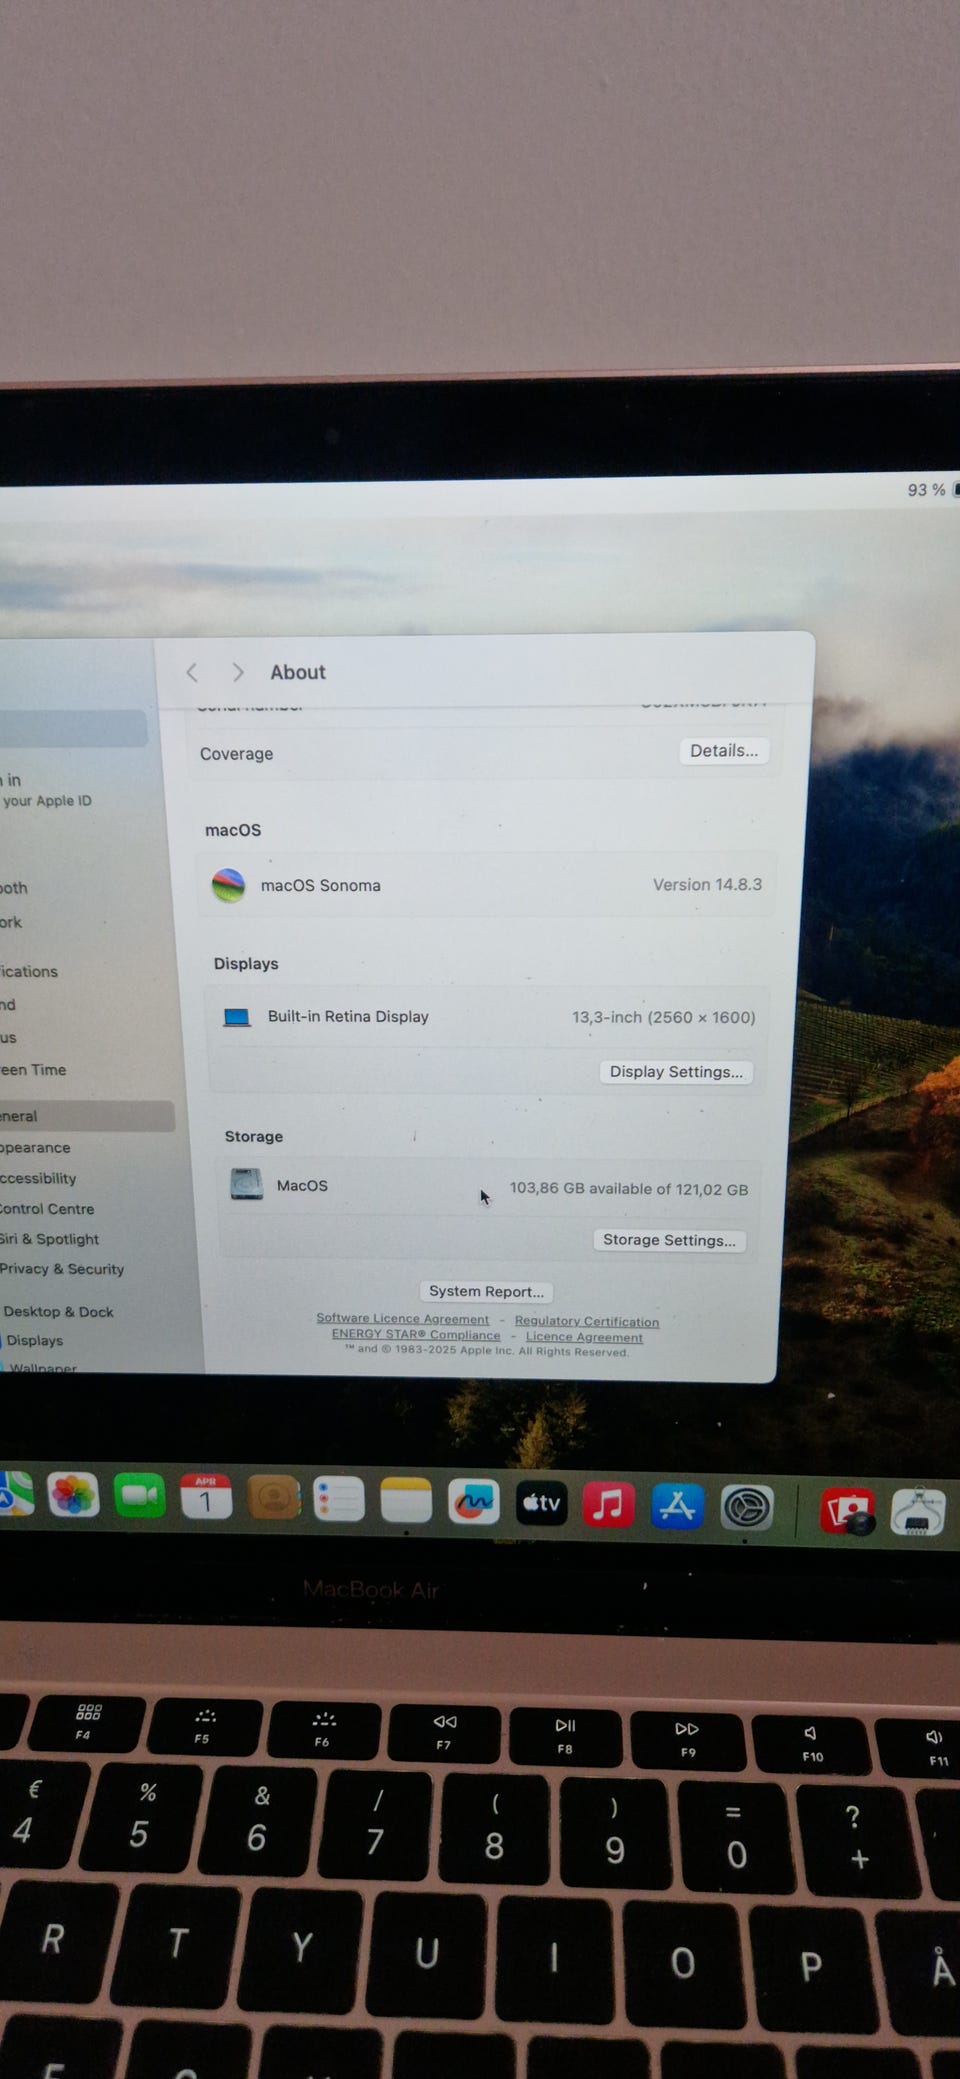Launch Freeform from the Dock
Screen dimensions: 960x2079
coord(473,1501)
